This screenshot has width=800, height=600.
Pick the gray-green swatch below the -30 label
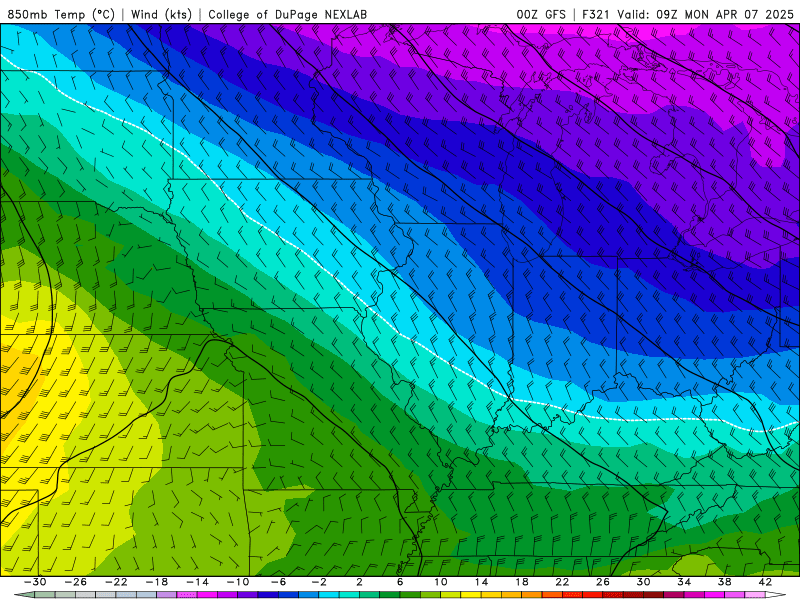tap(45, 595)
